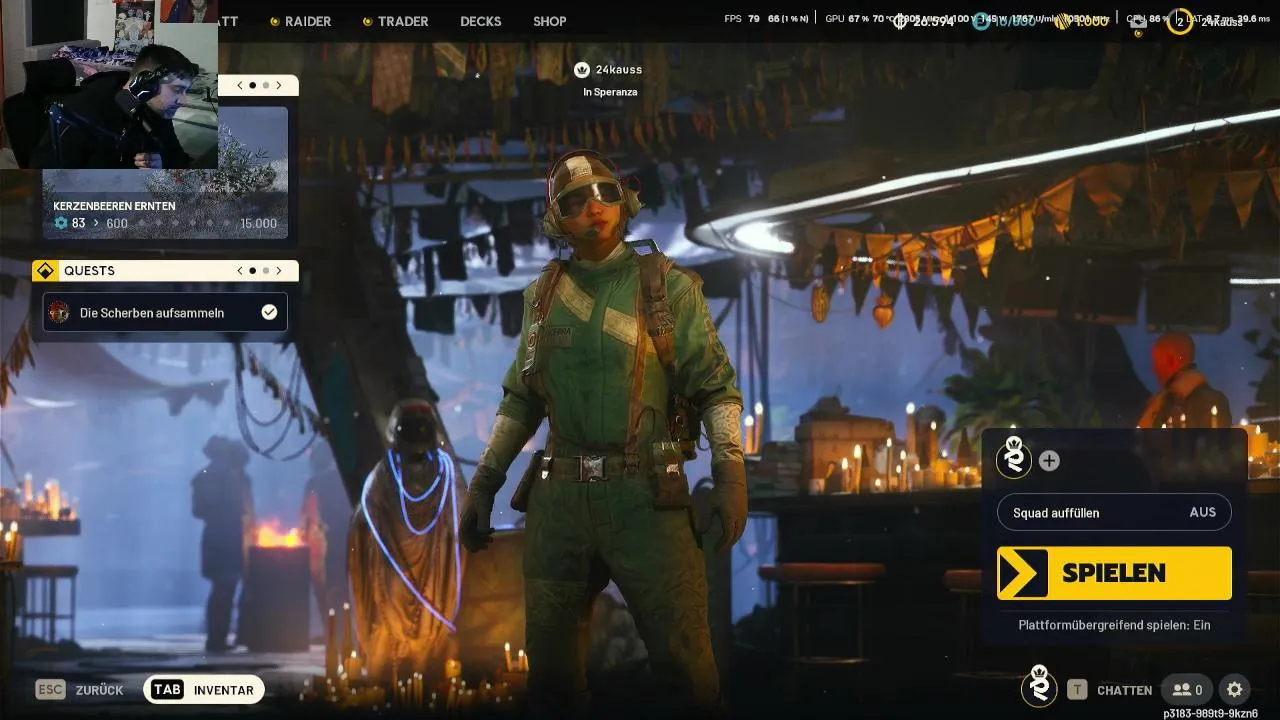Open the SHOP tab

coord(550,21)
